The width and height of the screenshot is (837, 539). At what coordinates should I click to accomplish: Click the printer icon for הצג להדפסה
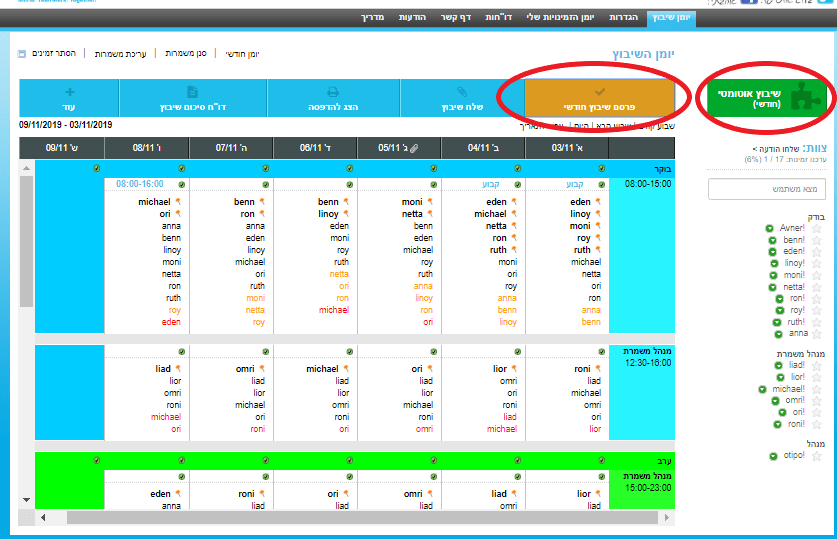[333, 91]
